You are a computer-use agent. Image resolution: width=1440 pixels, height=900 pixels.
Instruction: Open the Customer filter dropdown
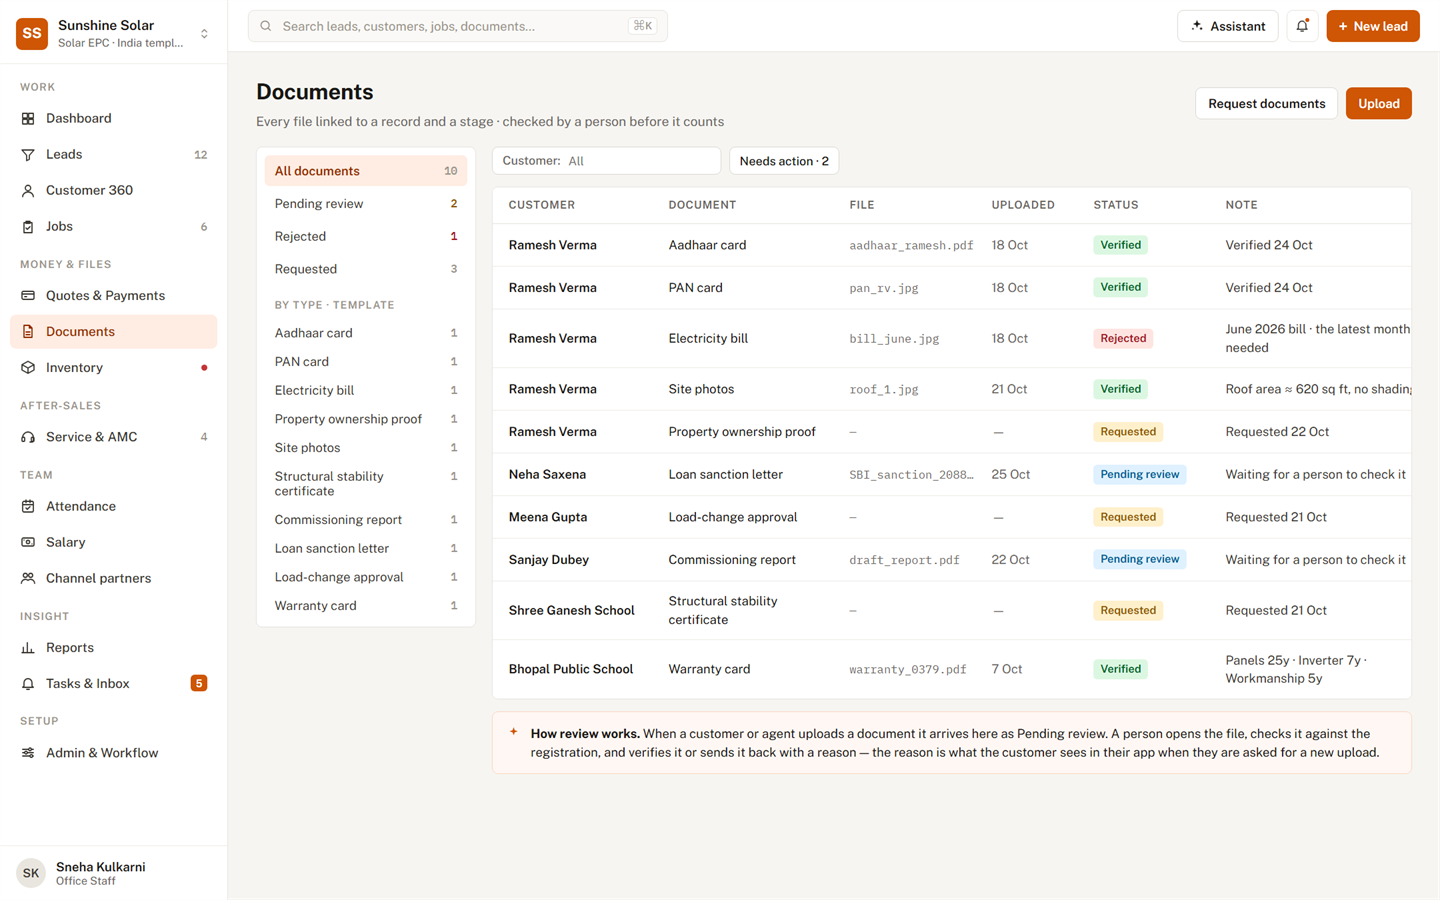click(x=606, y=161)
